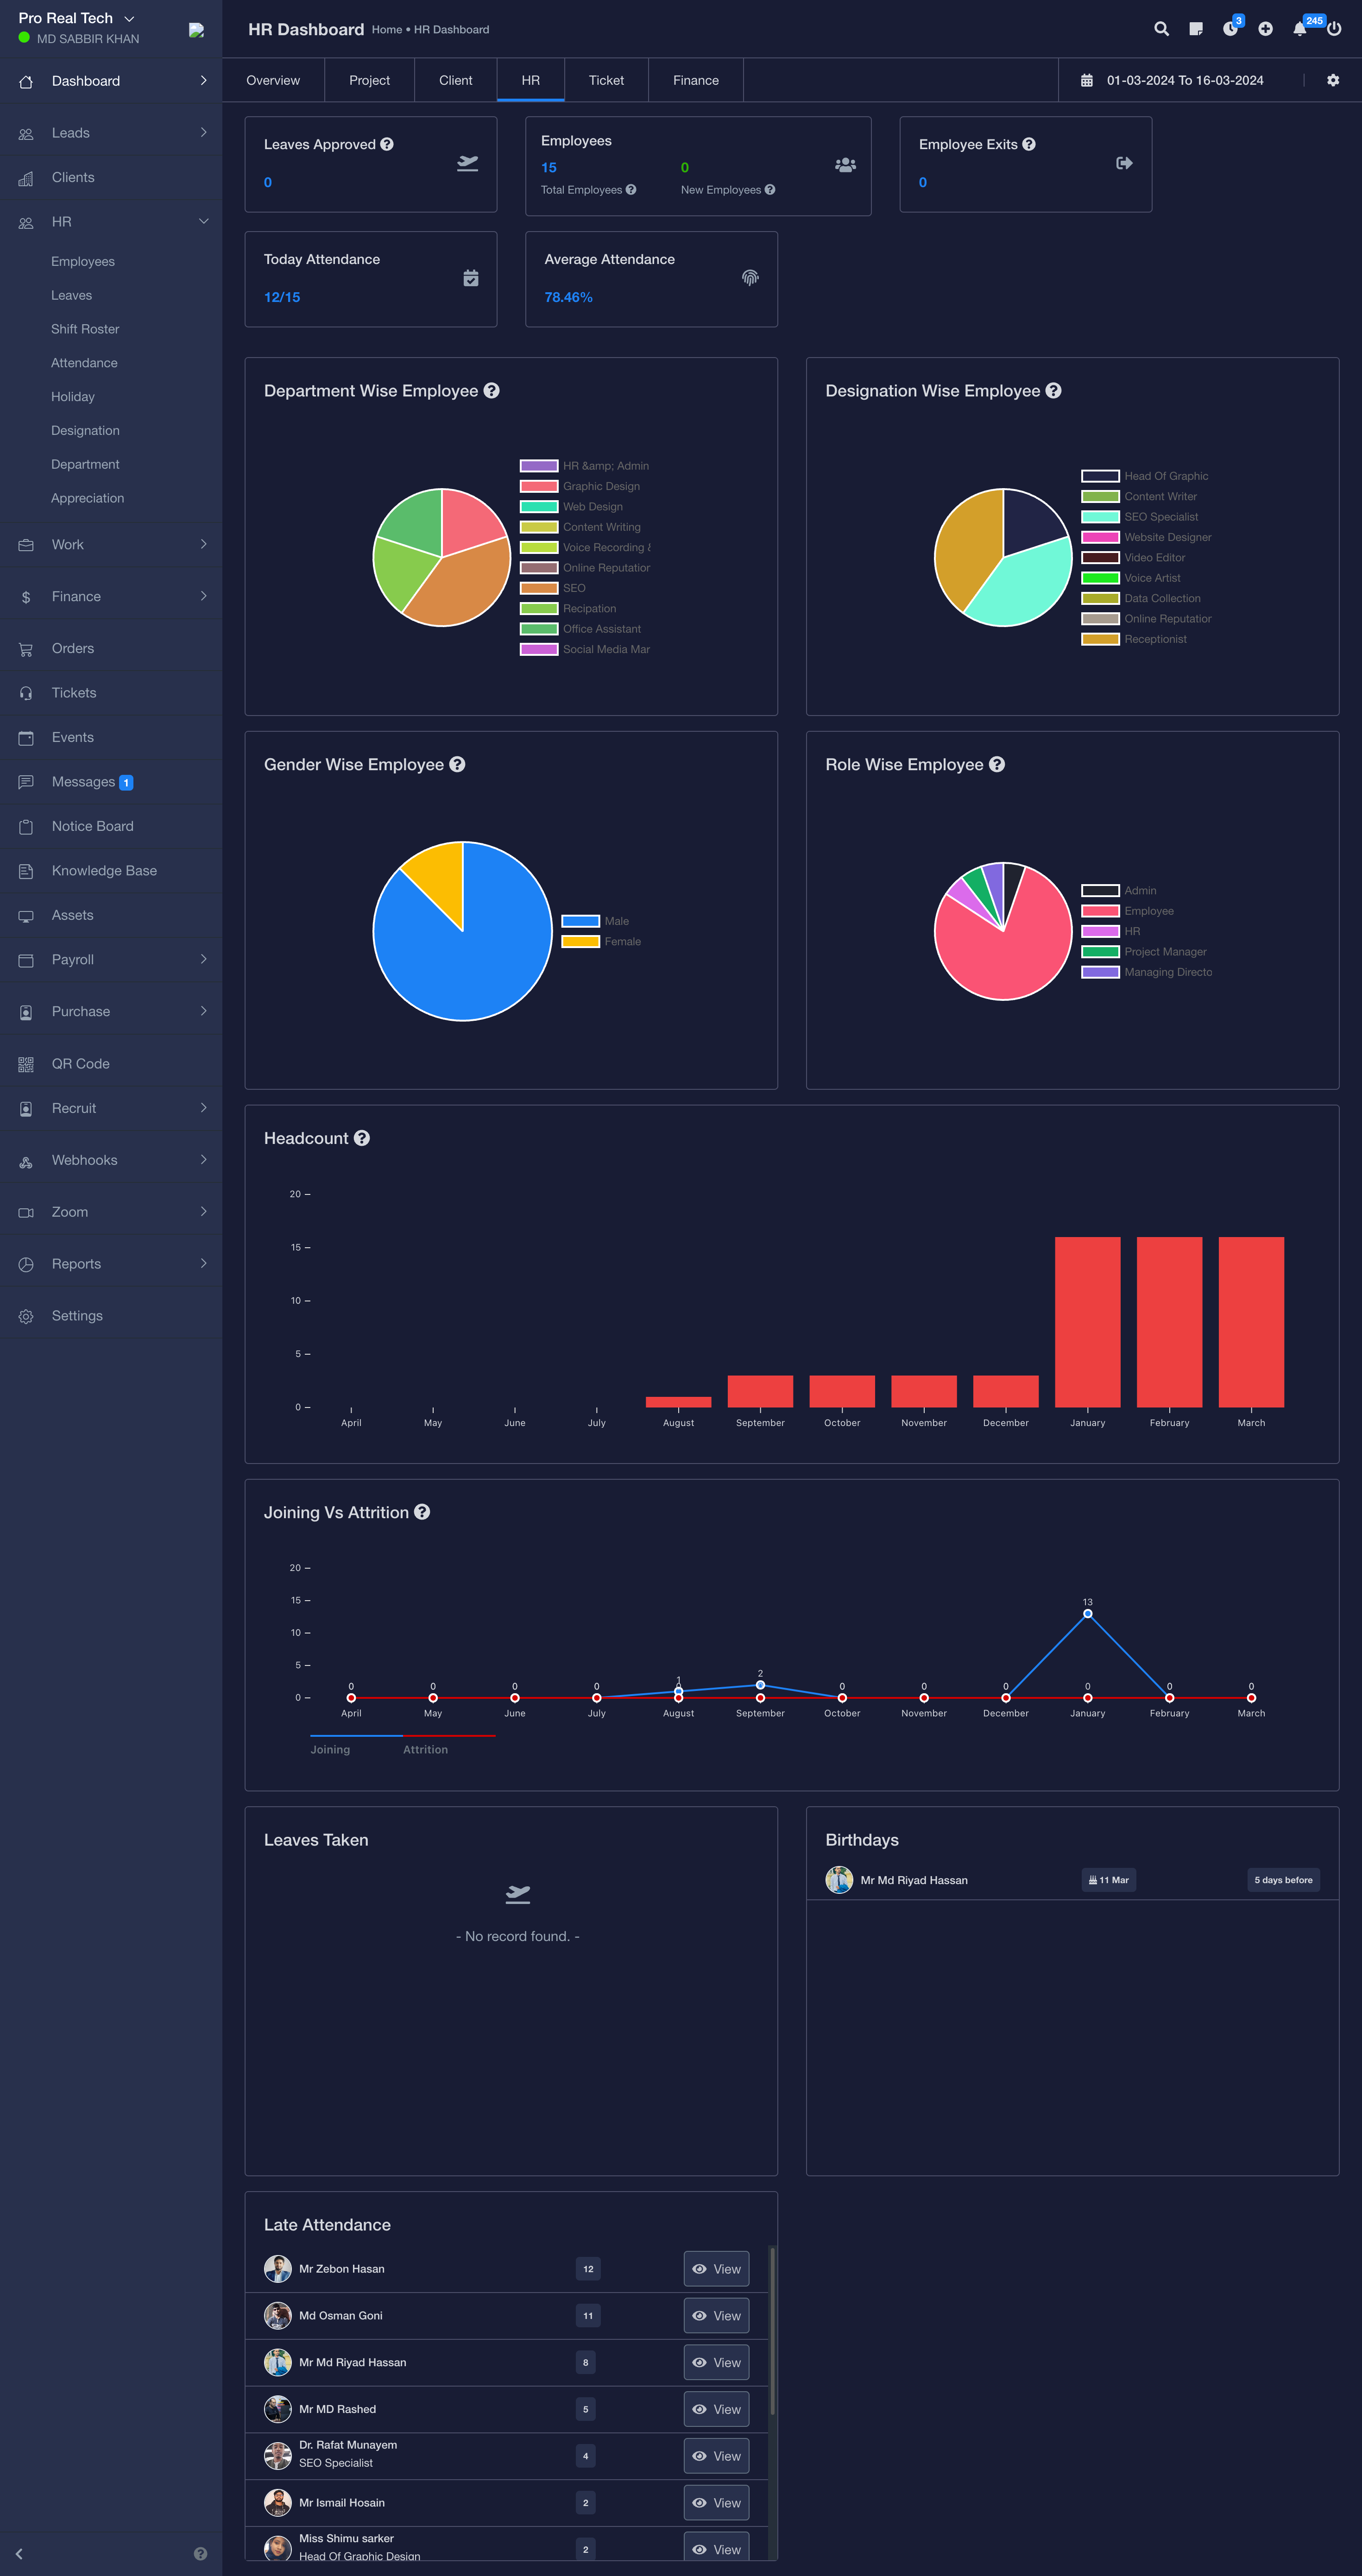1362x2576 pixels.
Task: Open the timer clock icon with badge 3
Action: tap(1230, 29)
